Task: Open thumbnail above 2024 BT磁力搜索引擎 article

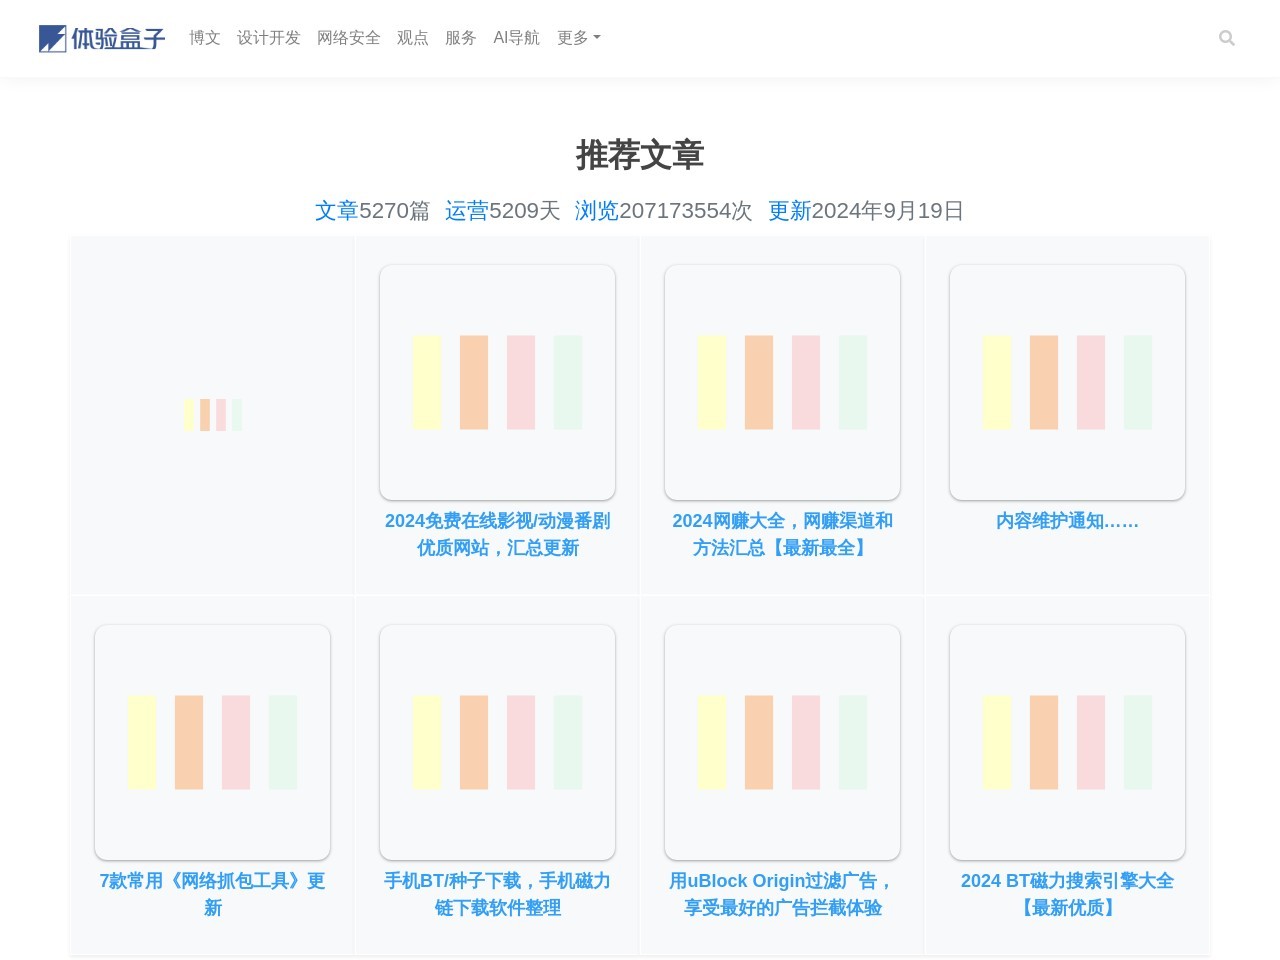Action: [1067, 742]
